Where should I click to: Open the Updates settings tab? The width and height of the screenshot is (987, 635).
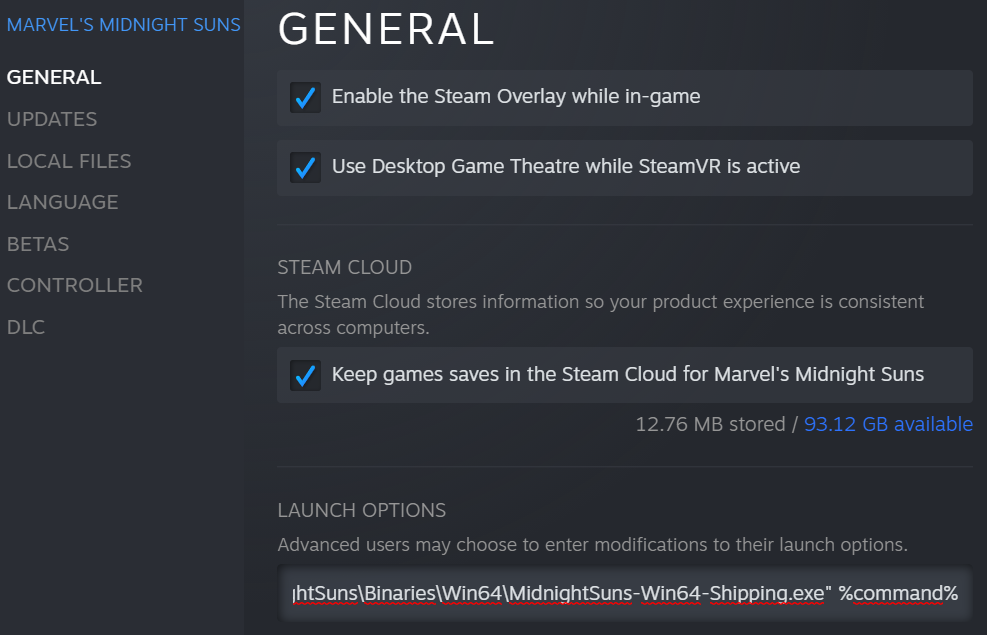pyautogui.click(x=52, y=119)
